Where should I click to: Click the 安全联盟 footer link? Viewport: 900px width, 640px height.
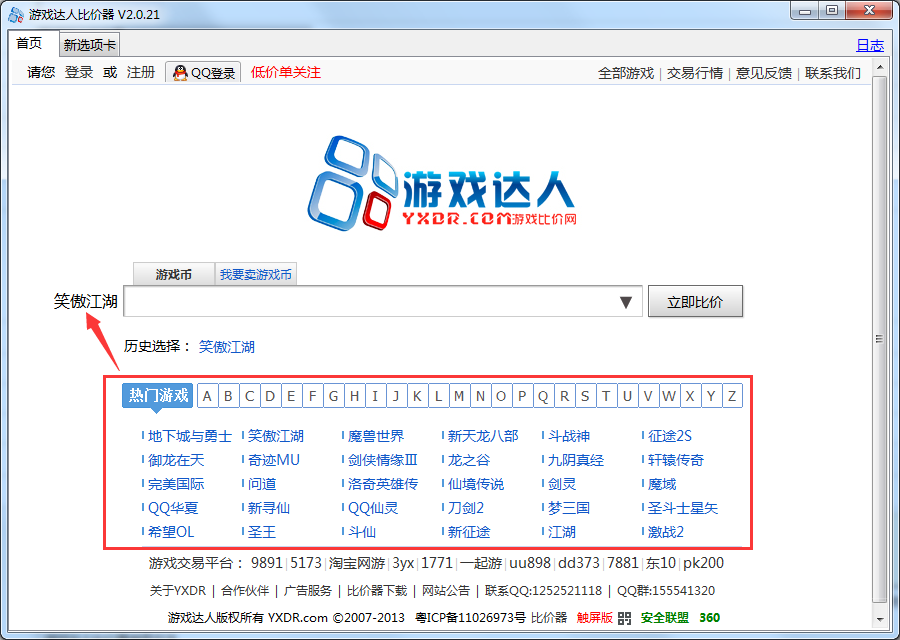pos(665,618)
